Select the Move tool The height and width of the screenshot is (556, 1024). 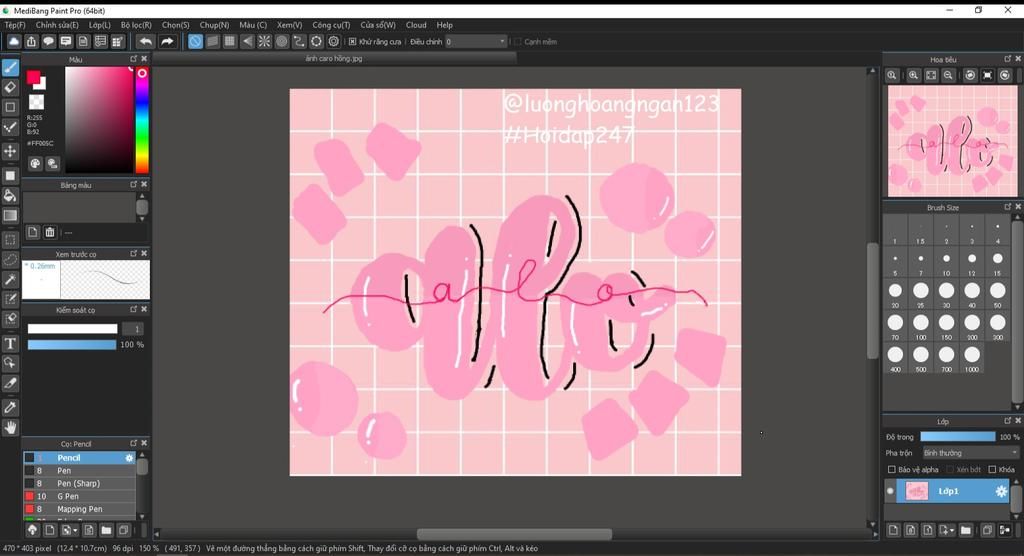coord(10,151)
